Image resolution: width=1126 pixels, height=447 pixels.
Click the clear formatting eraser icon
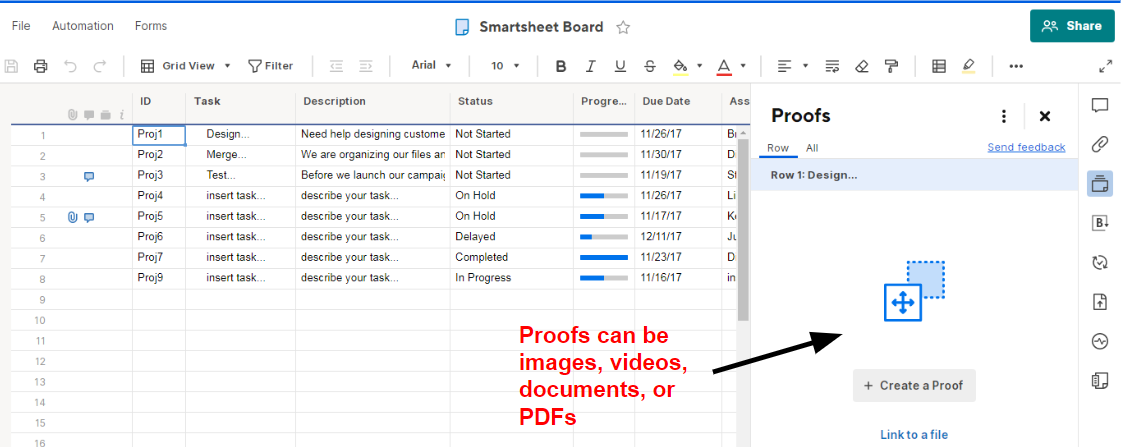pos(862,66)
